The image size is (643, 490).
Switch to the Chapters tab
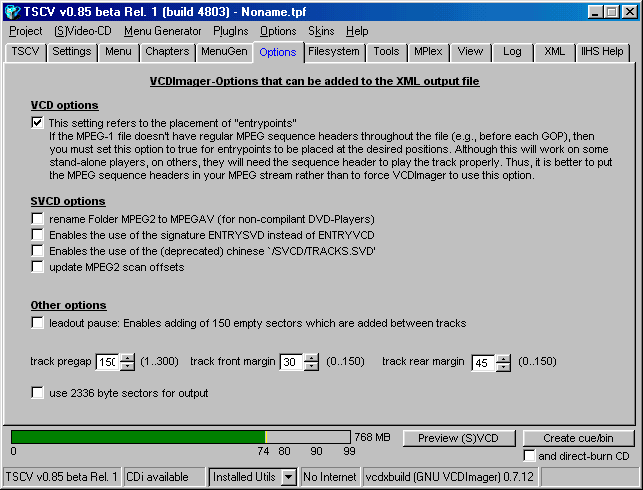tap(166, 52)
